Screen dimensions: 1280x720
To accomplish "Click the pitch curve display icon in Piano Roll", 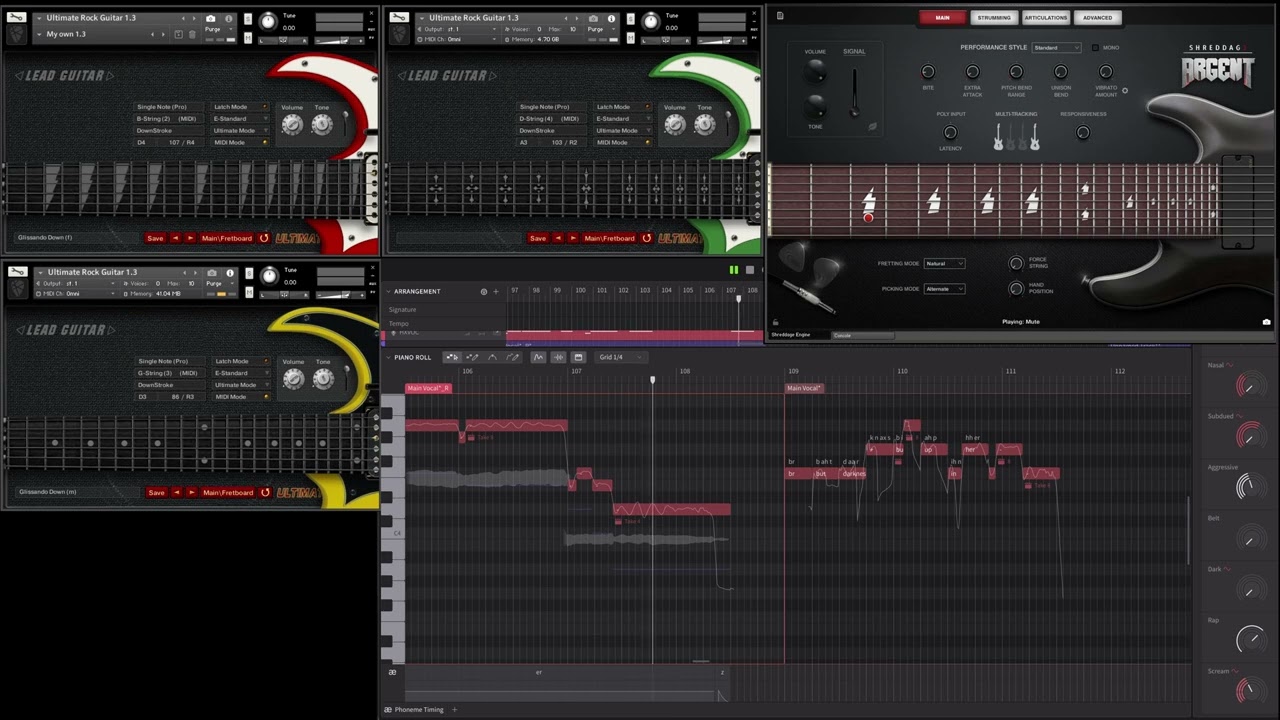I will (x=538, y=357).
